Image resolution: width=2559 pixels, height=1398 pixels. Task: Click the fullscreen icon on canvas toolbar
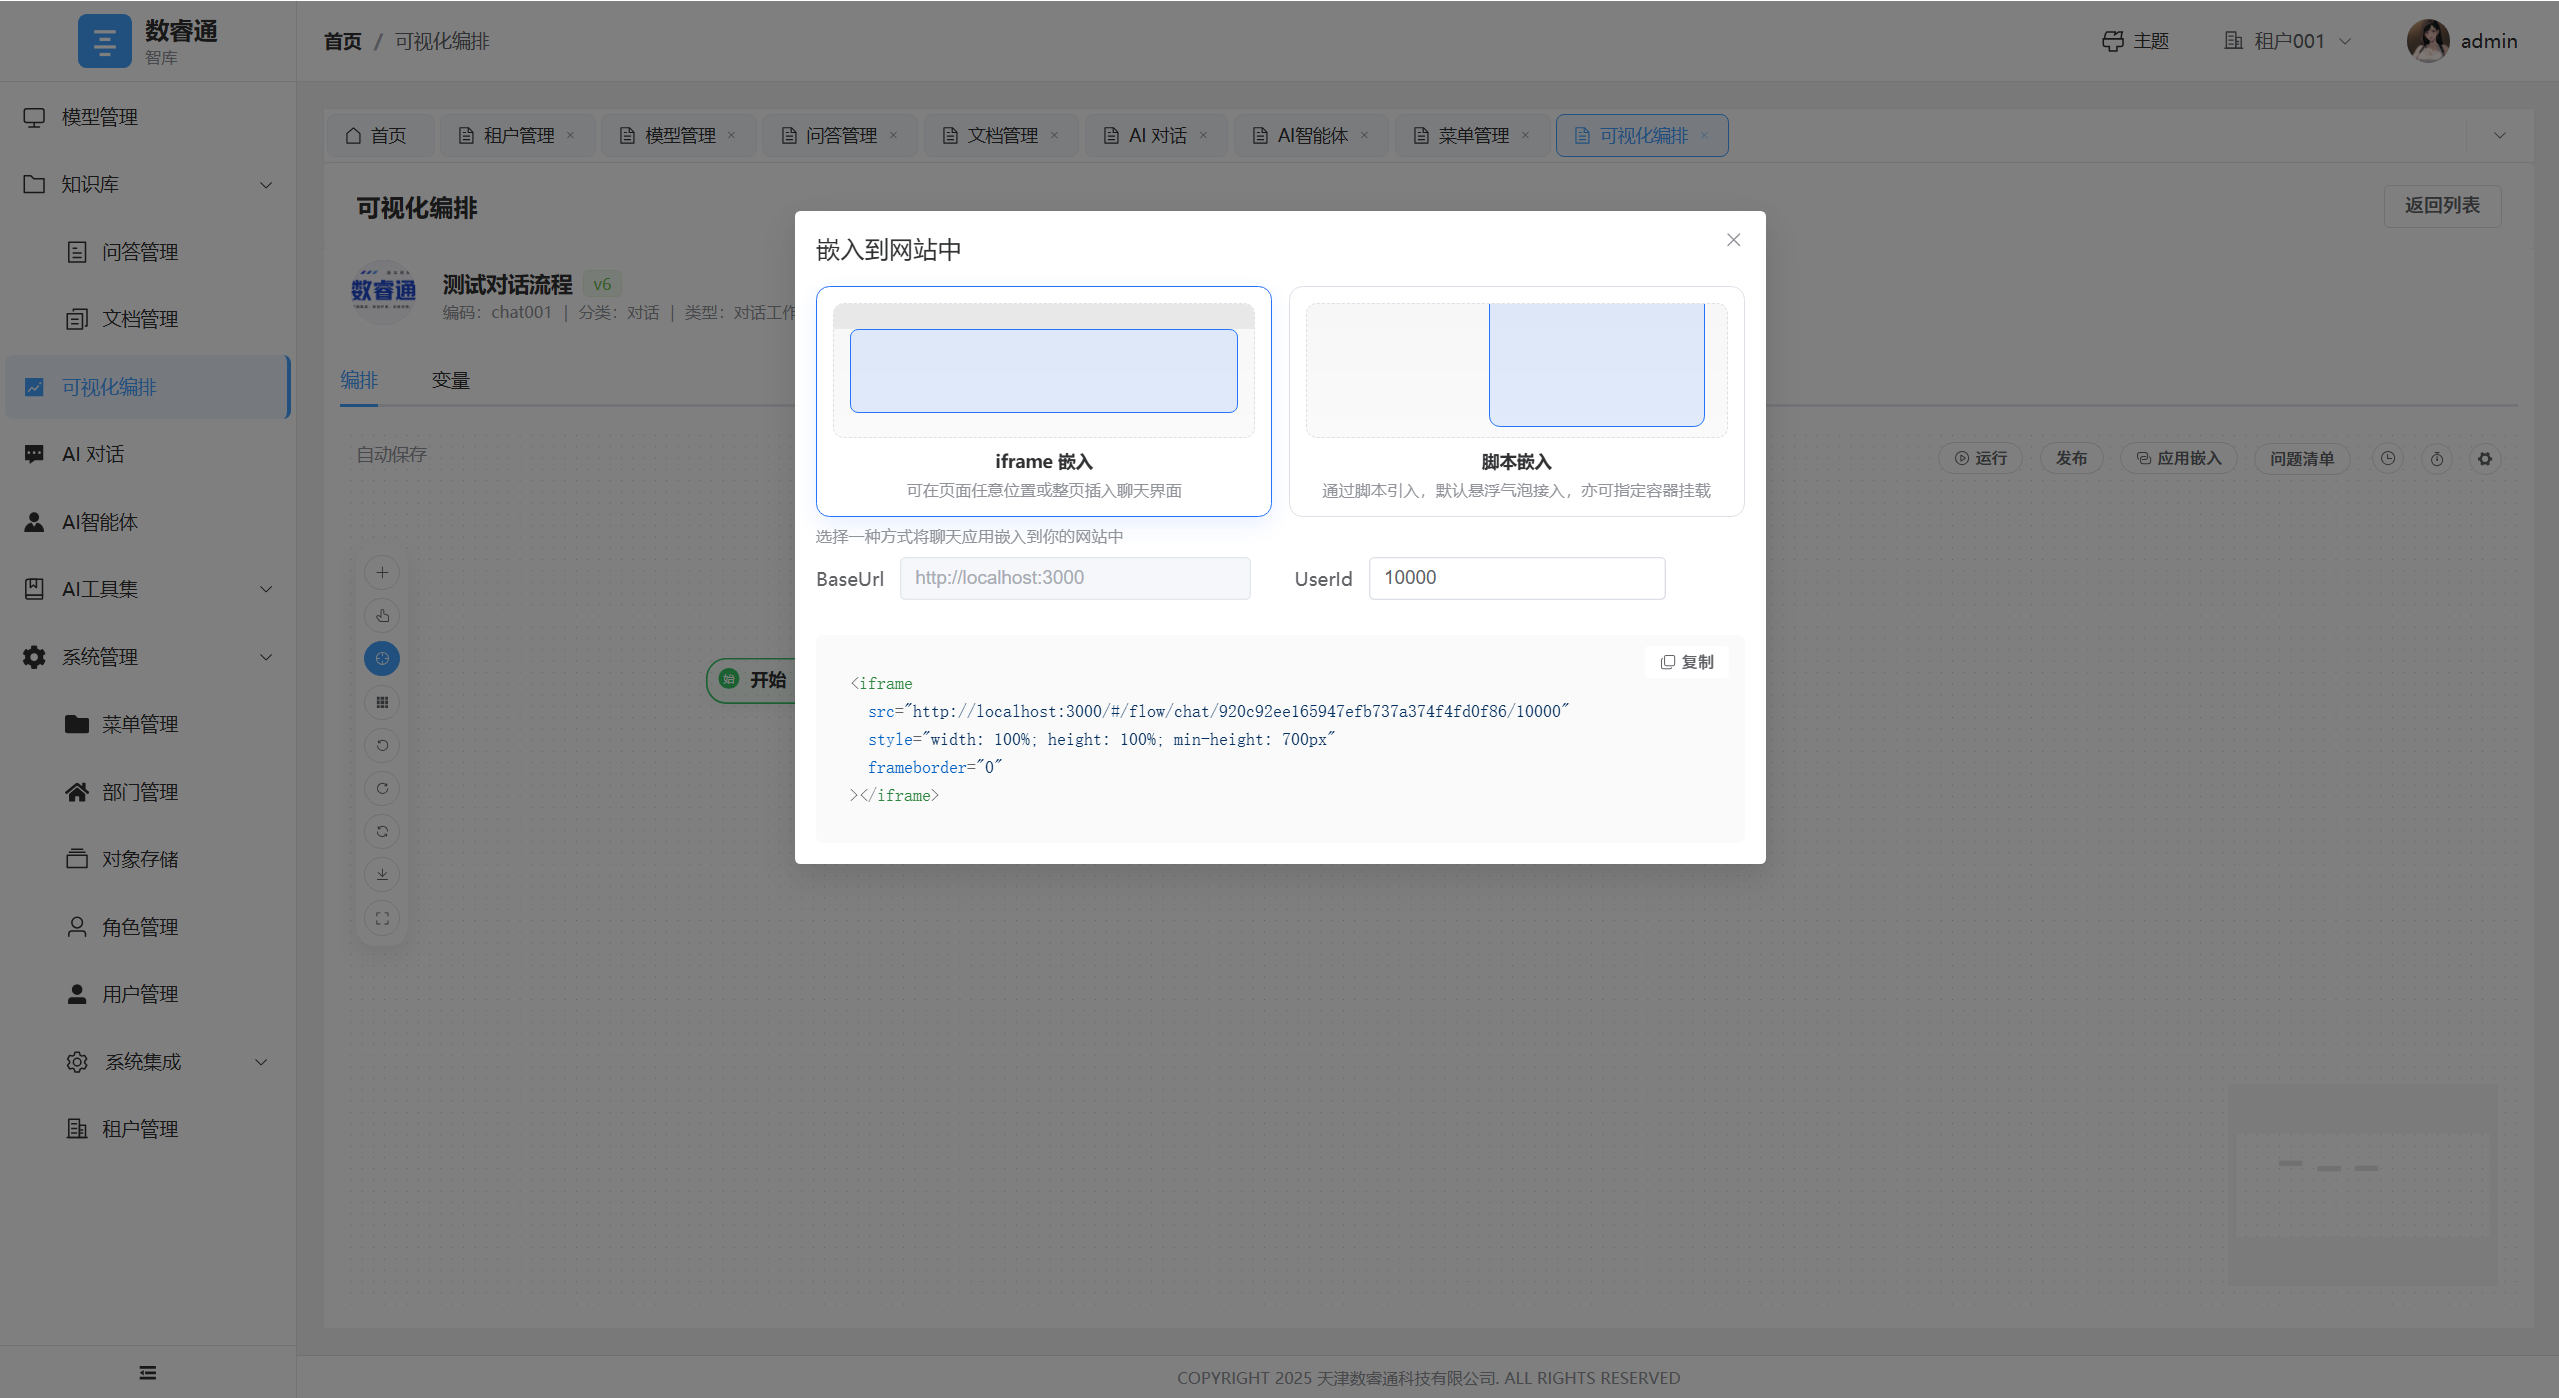[x=382, y=918]
